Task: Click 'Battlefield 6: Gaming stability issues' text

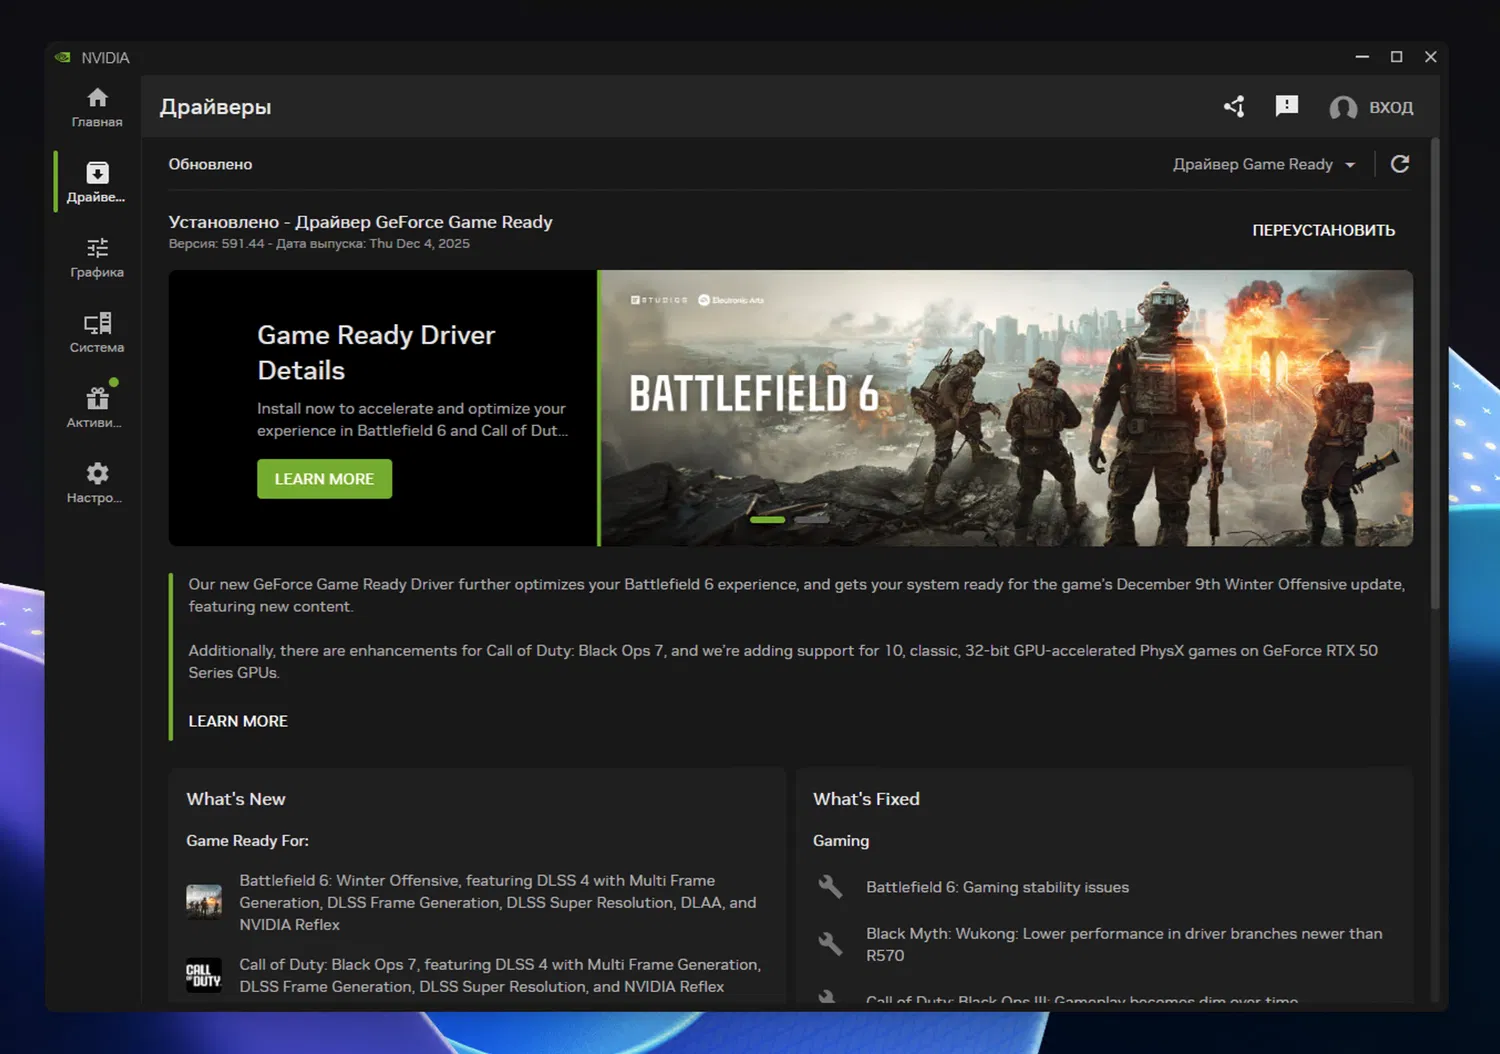Action: (997, 887)
